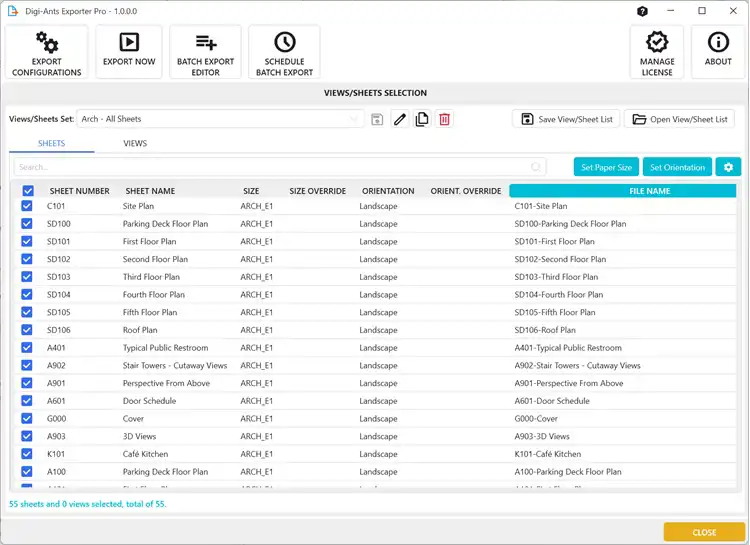Viewport: 750px width, 545px height.
Task: Open Export Configurations
Action: [46, 52]
